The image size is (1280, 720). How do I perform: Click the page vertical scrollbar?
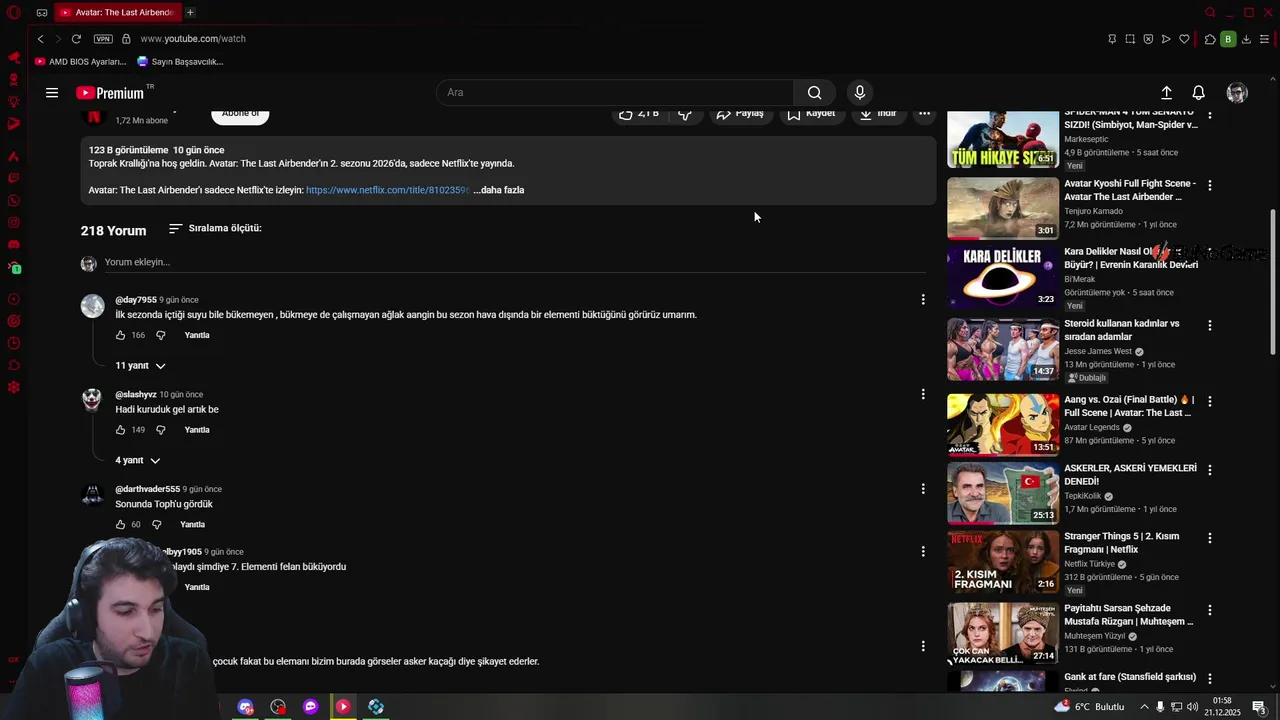1273,282
